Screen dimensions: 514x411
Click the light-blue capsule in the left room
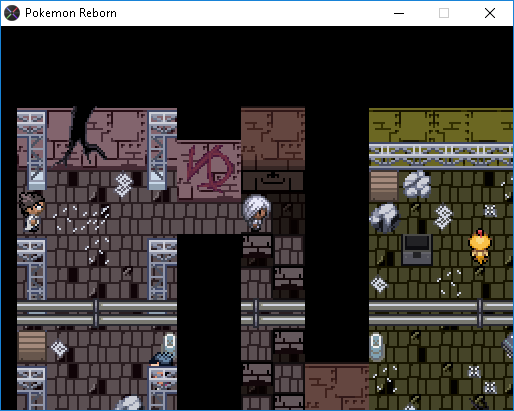pos(170,345)
